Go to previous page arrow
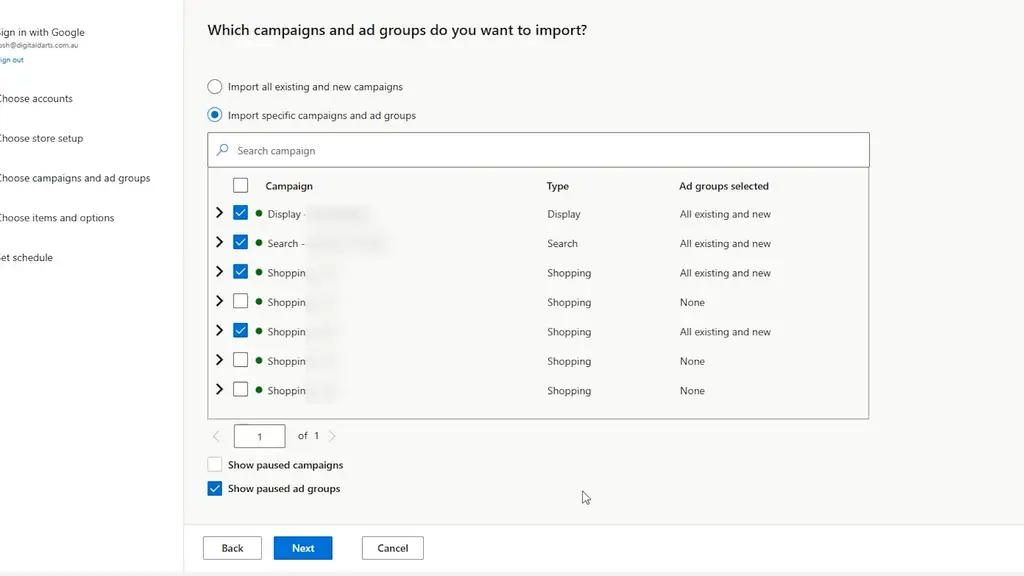 pyautogui.click(x=216, y=436)
